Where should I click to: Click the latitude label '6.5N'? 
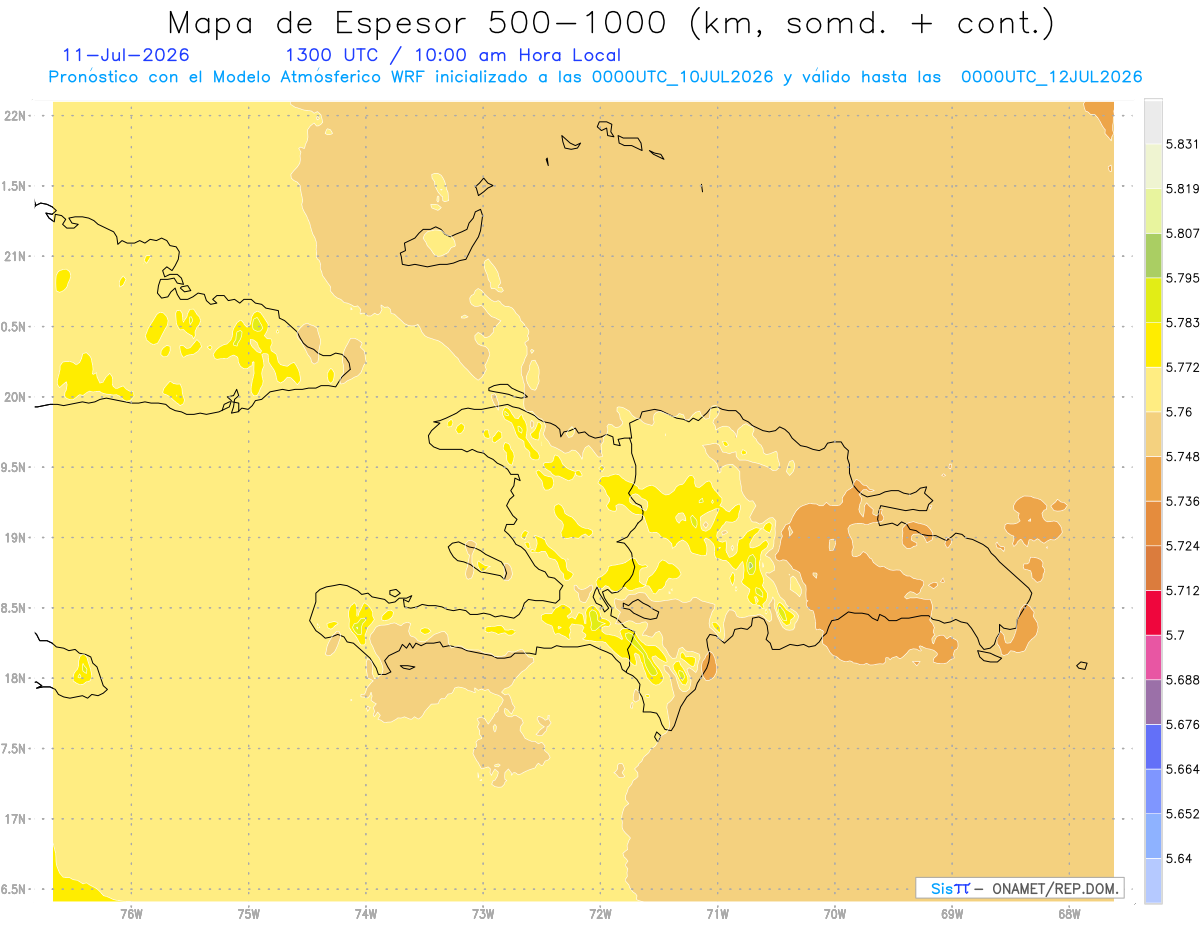[14, 890]
